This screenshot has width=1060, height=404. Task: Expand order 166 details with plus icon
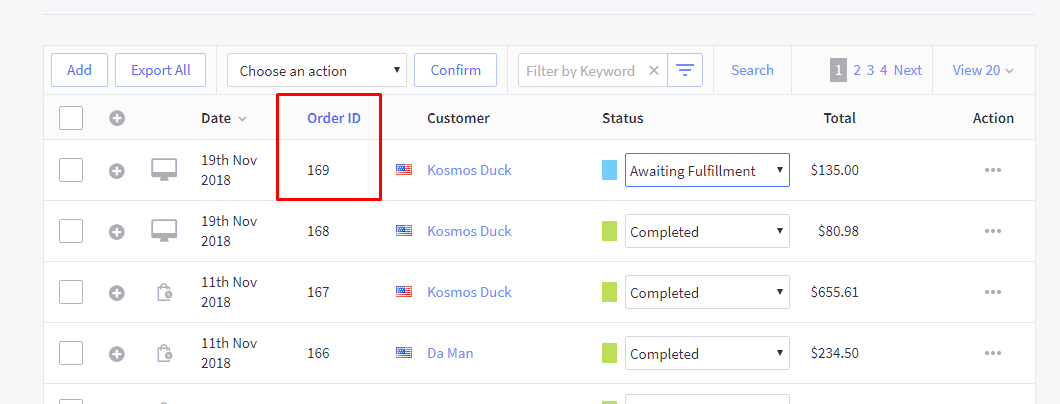coord(117,353)
